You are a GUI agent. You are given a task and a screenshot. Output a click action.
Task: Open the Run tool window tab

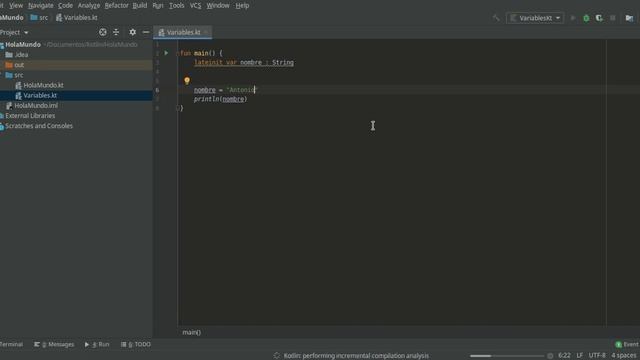click(x=97, y=344)
